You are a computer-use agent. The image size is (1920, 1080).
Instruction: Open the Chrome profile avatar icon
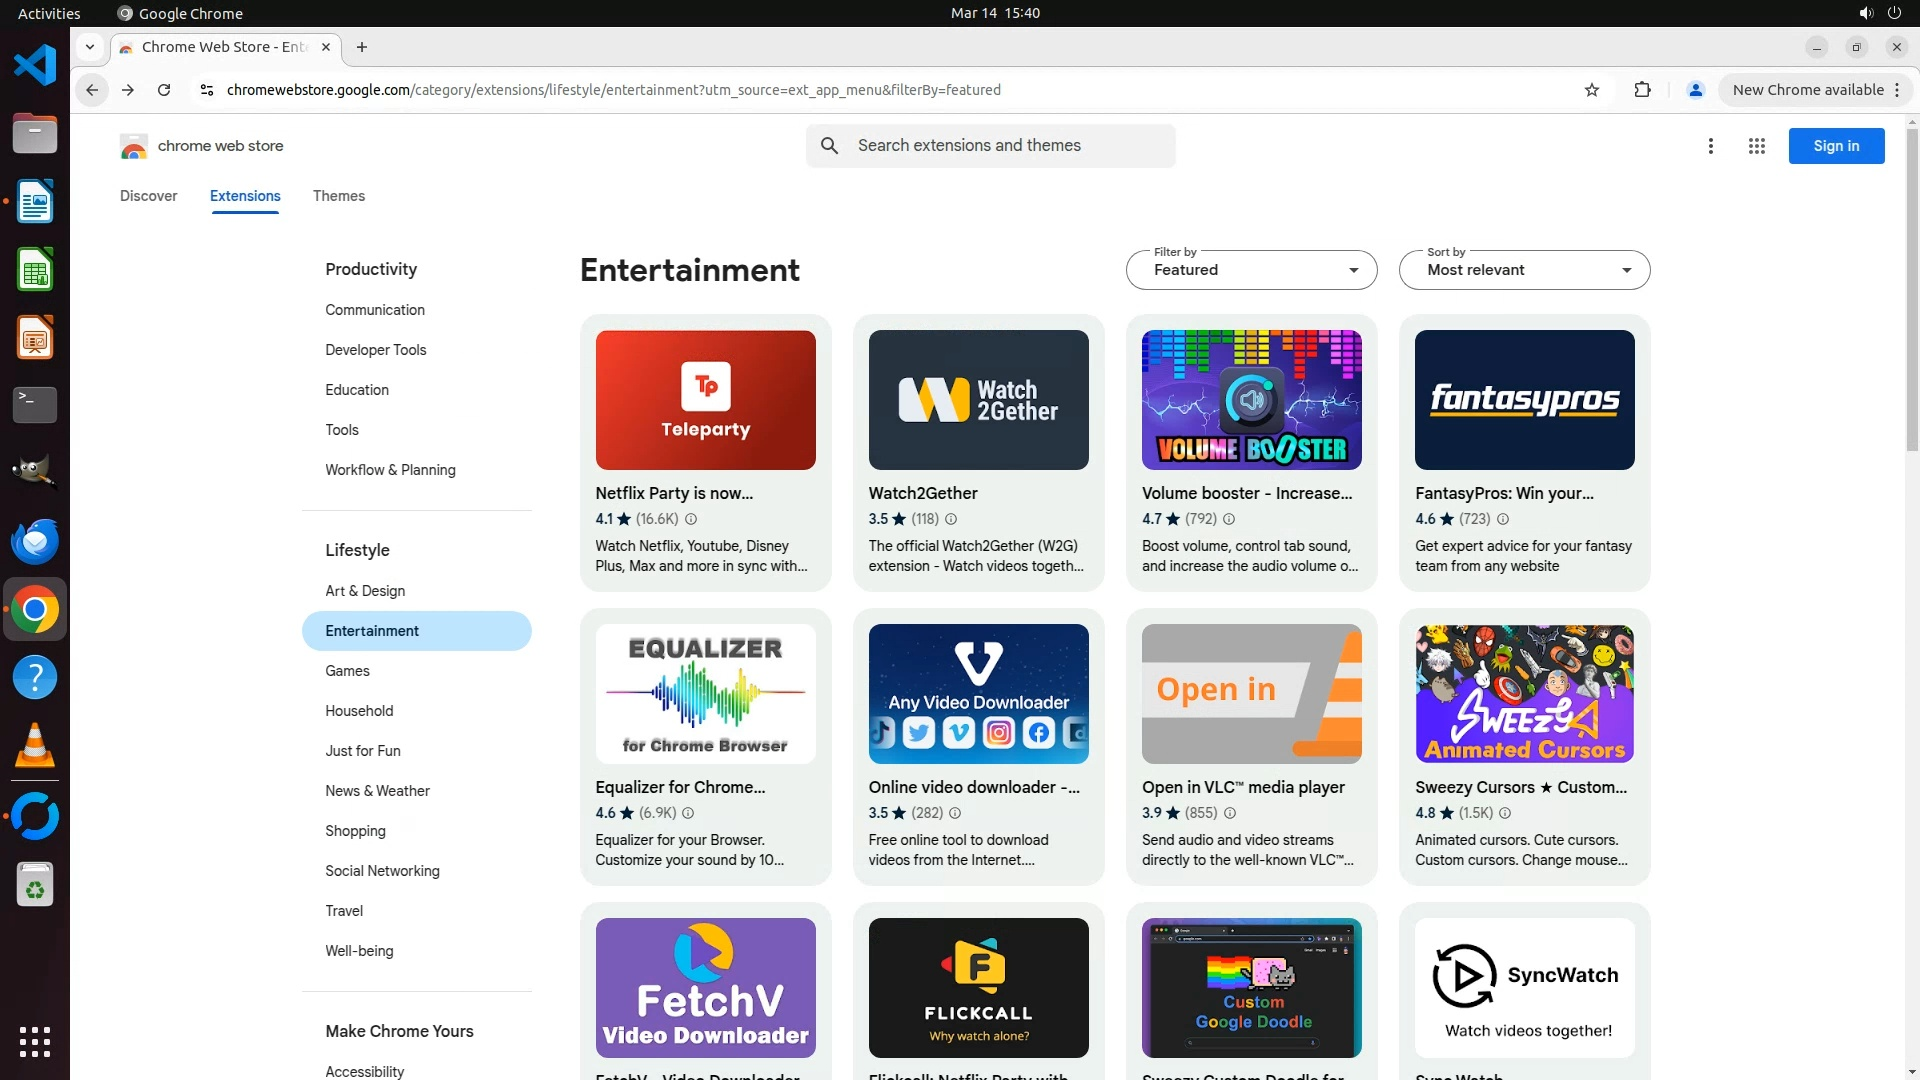coord(1695,90)
